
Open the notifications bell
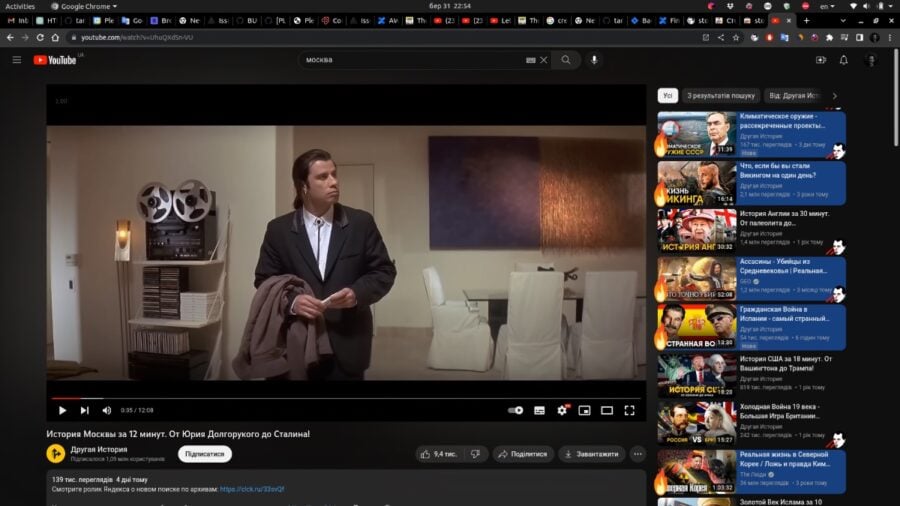pos(844,60)
